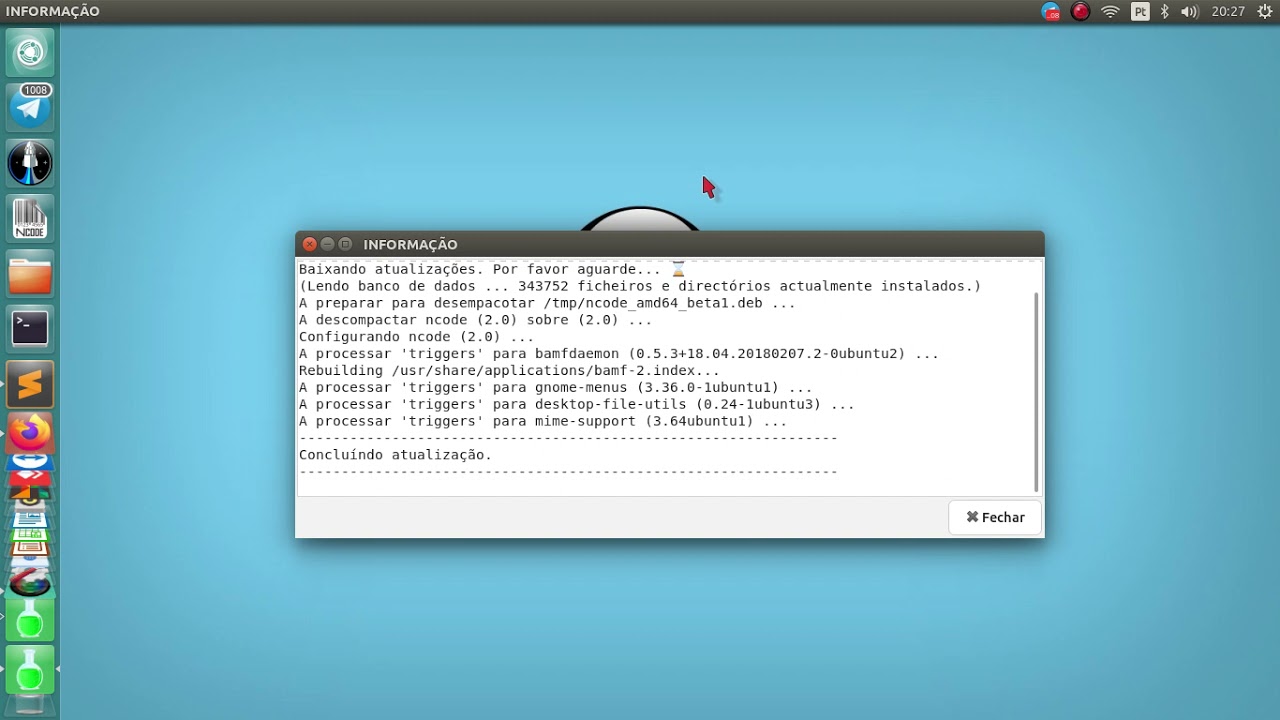Click the line mentioning bamfdaemon
This screenshot has width=1280, height=720.
pos(619,354)
